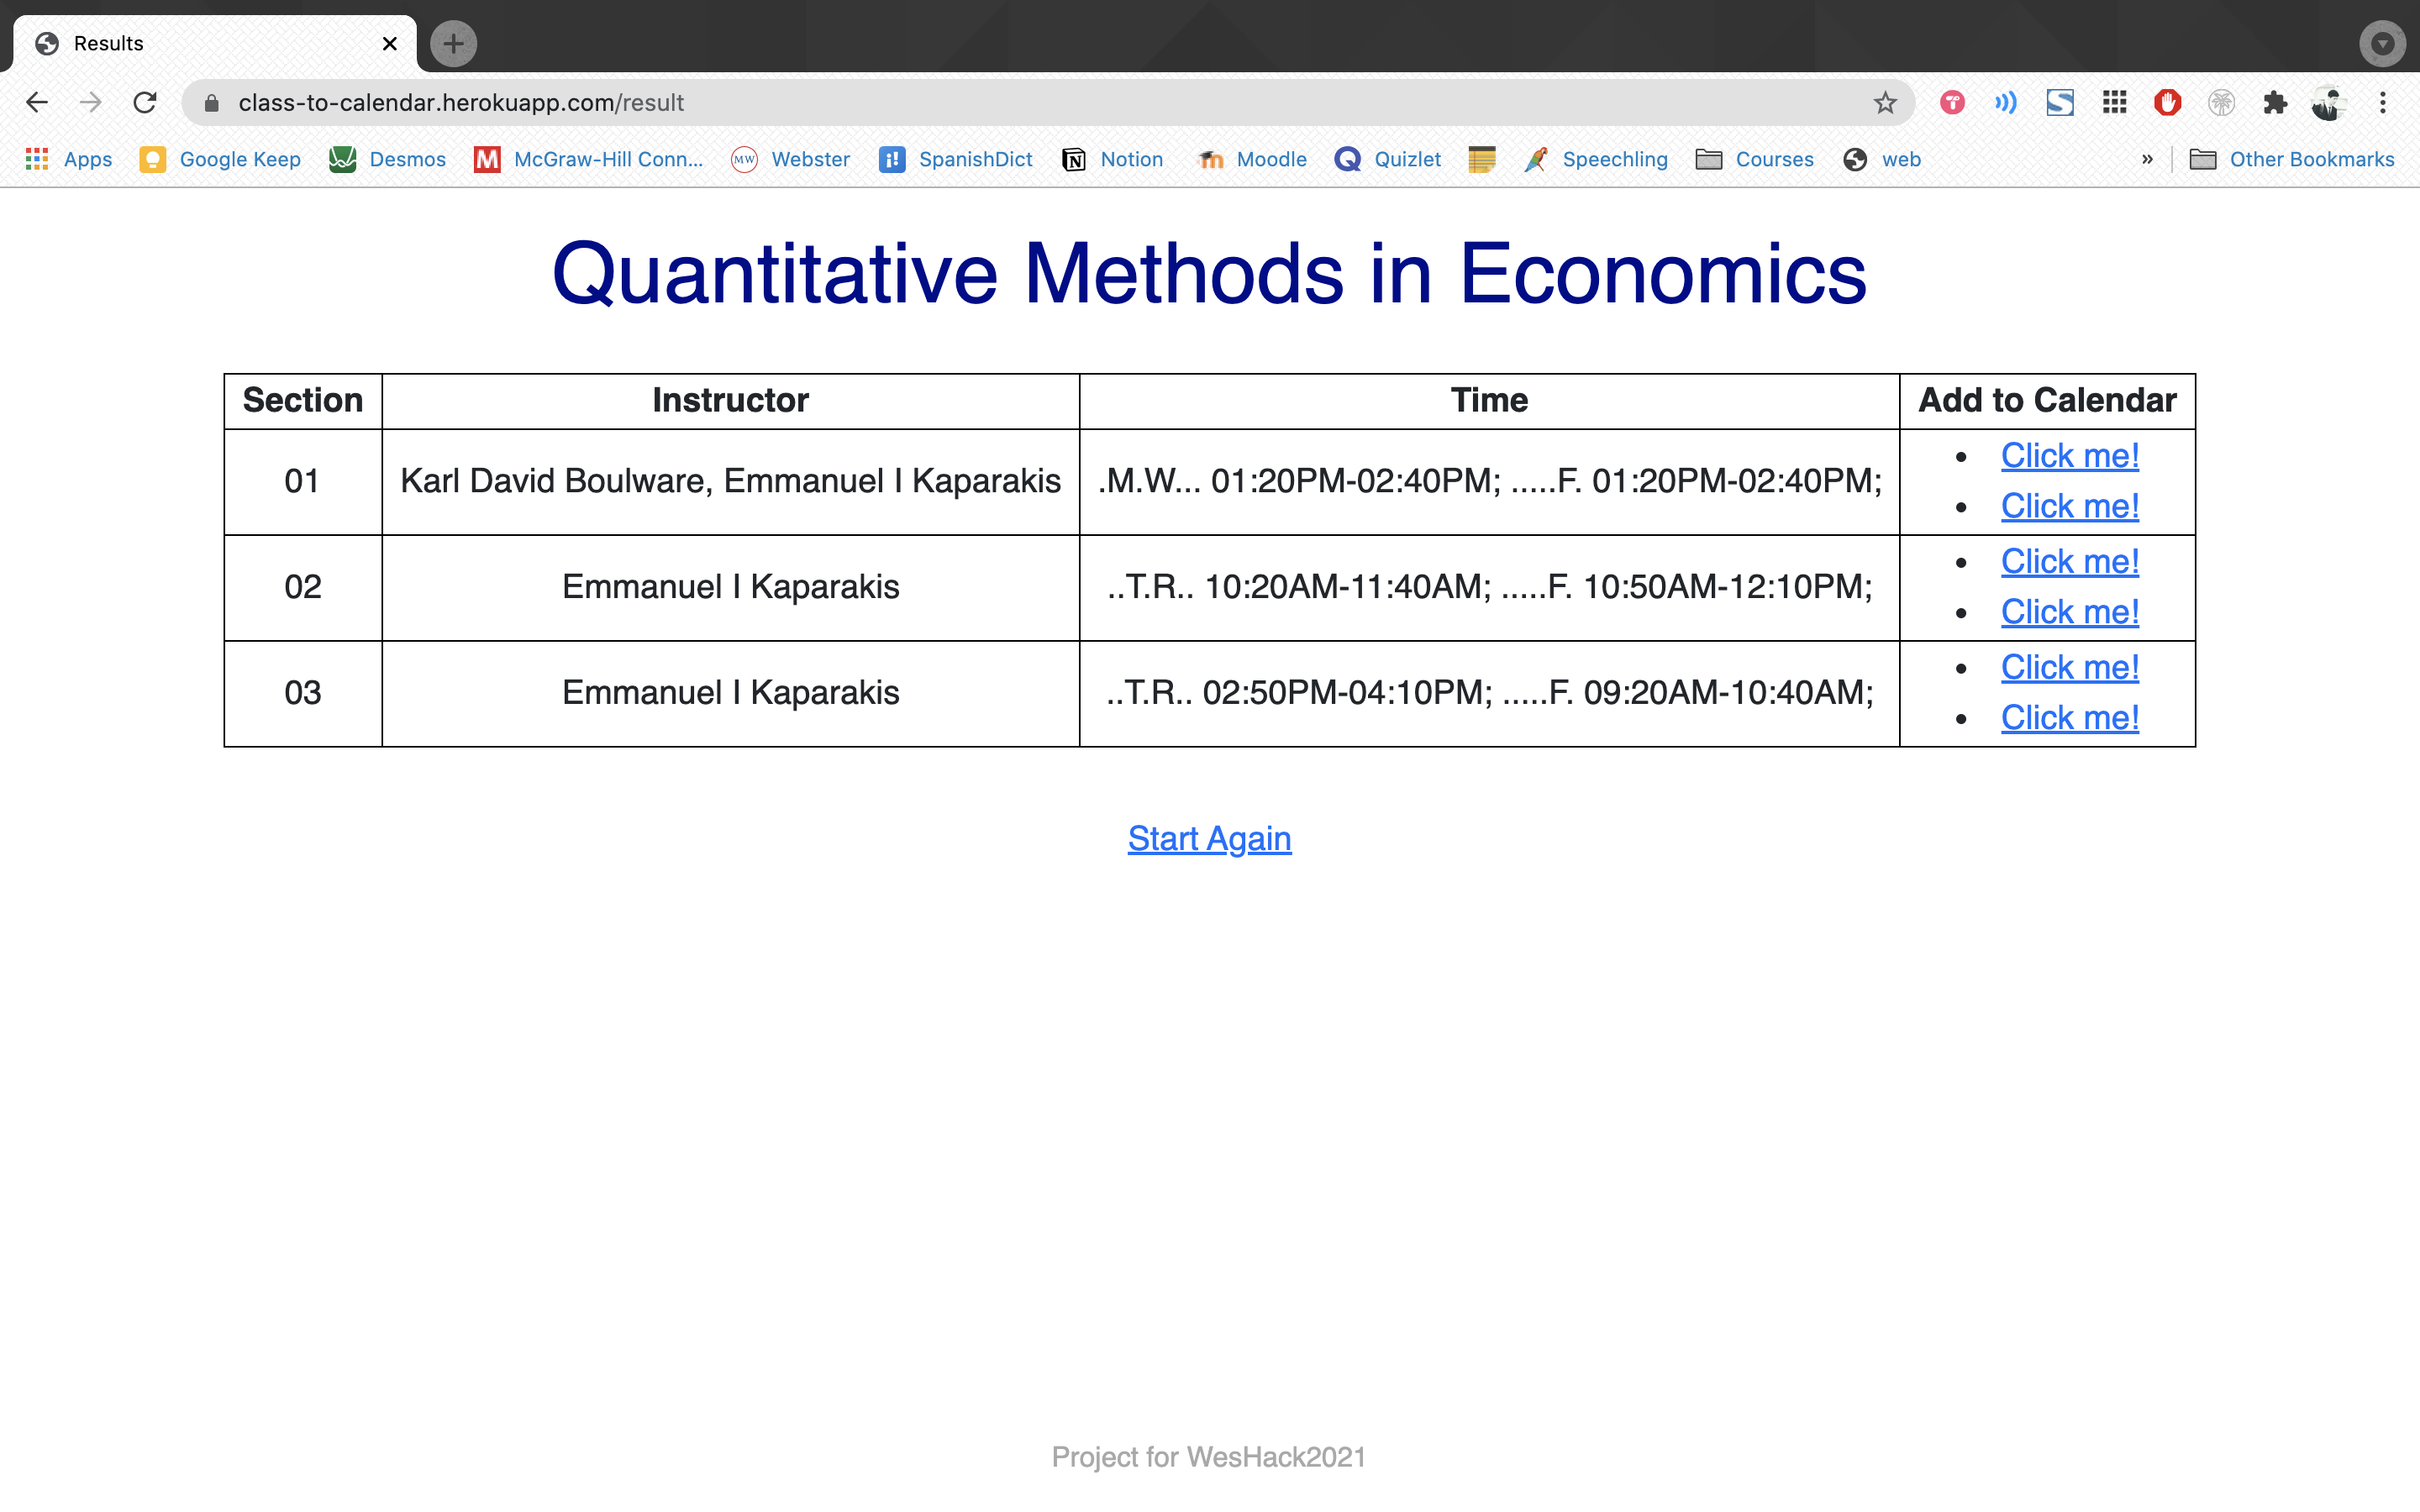This screenshot has height=1512, width=2420.
Task: Bookmark page with the star icon
Action: click(1885, 102)
